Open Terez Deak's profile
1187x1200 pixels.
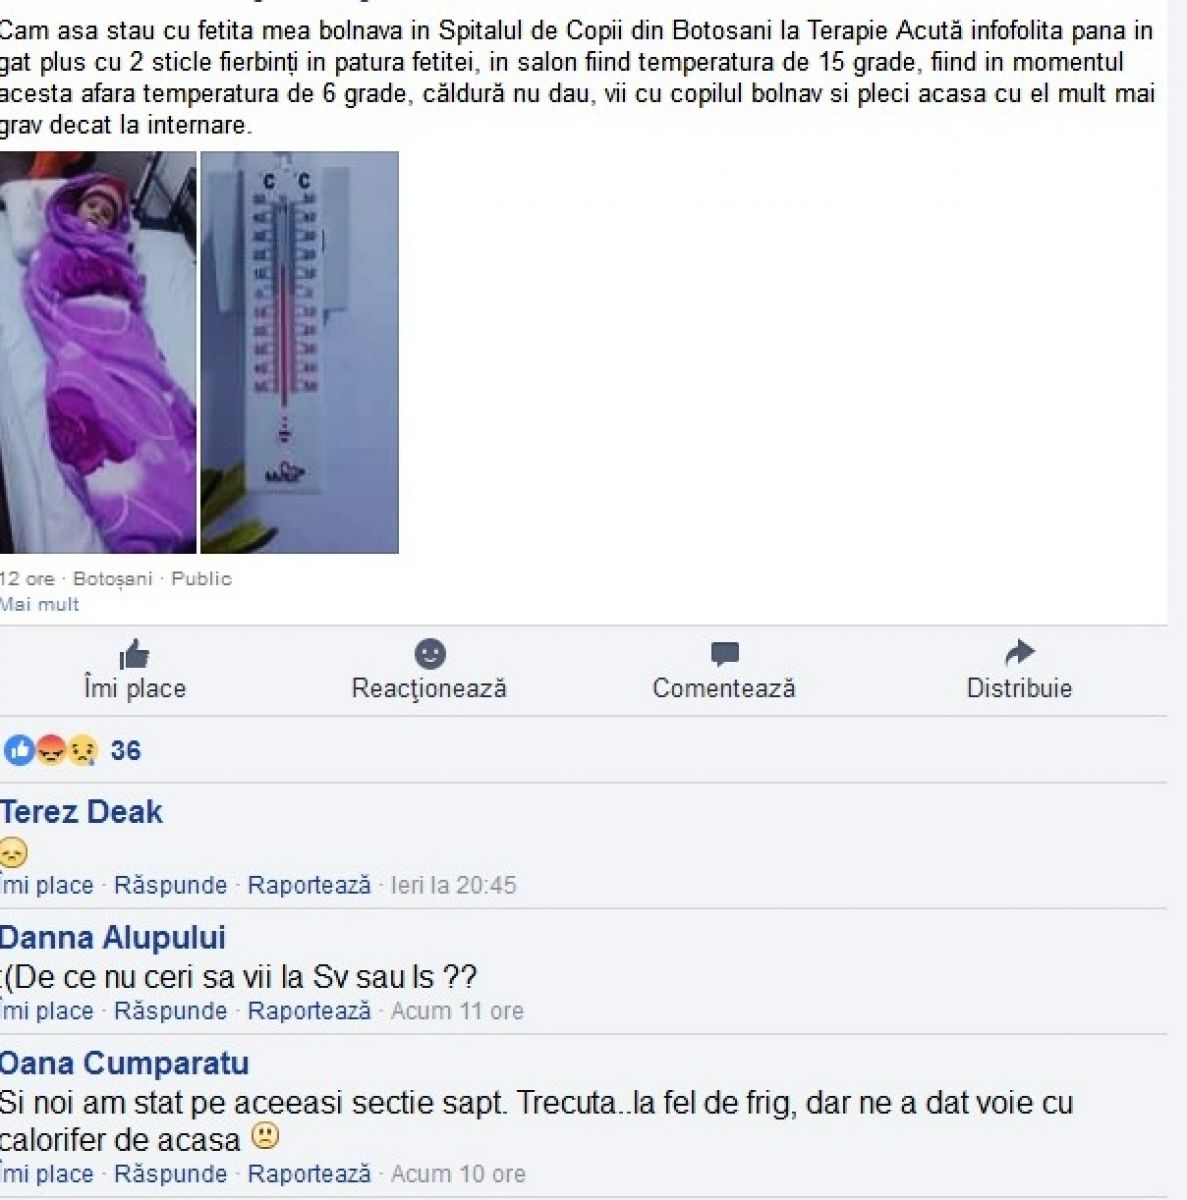tap(81, 812)
